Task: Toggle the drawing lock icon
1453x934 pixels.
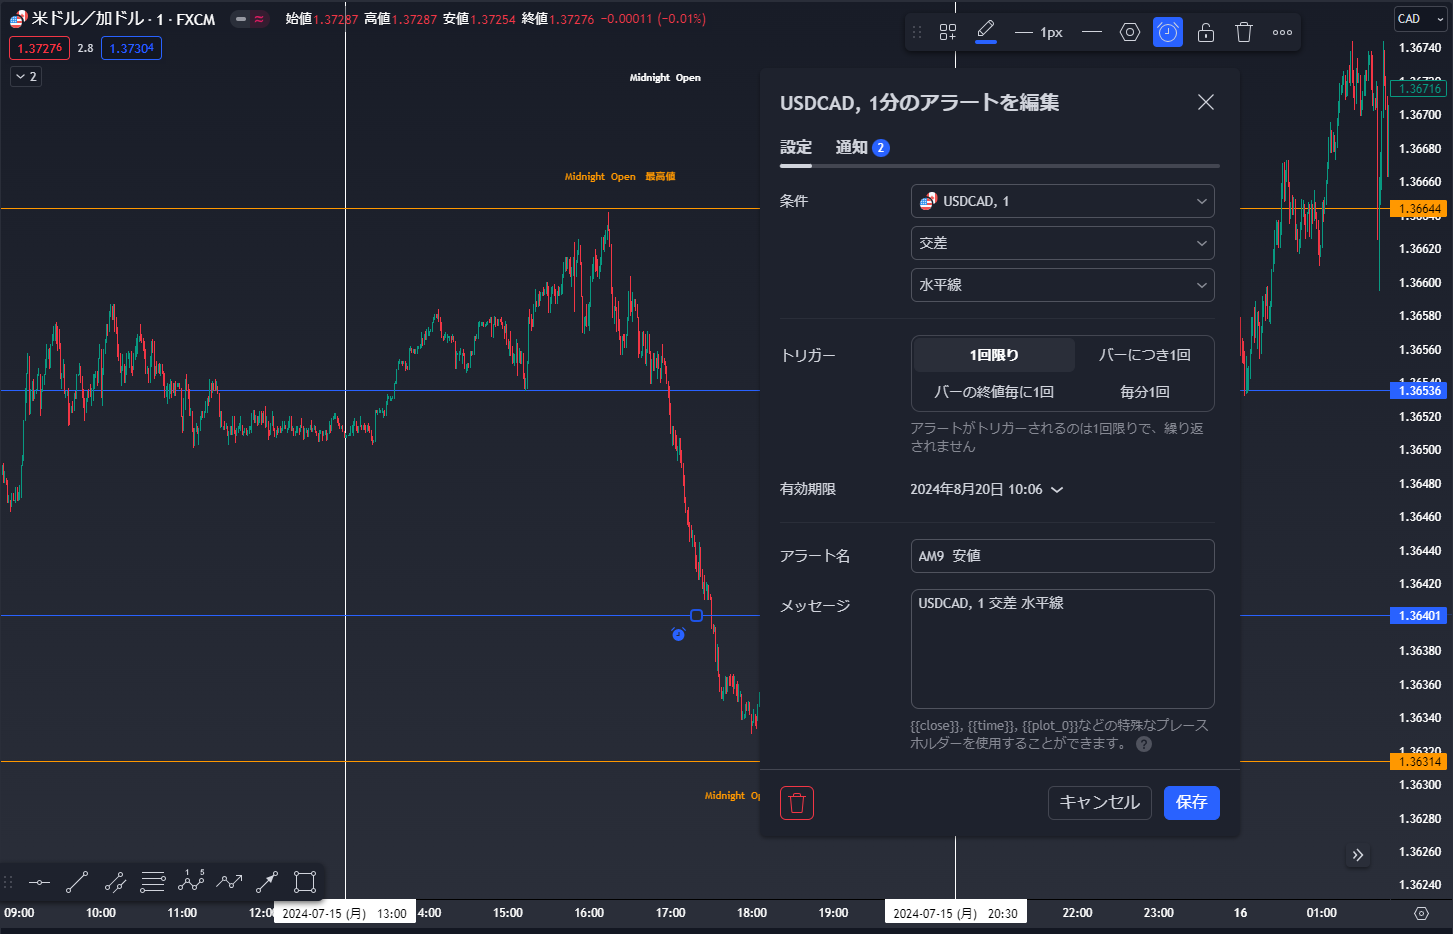Action: point(1206,33)
